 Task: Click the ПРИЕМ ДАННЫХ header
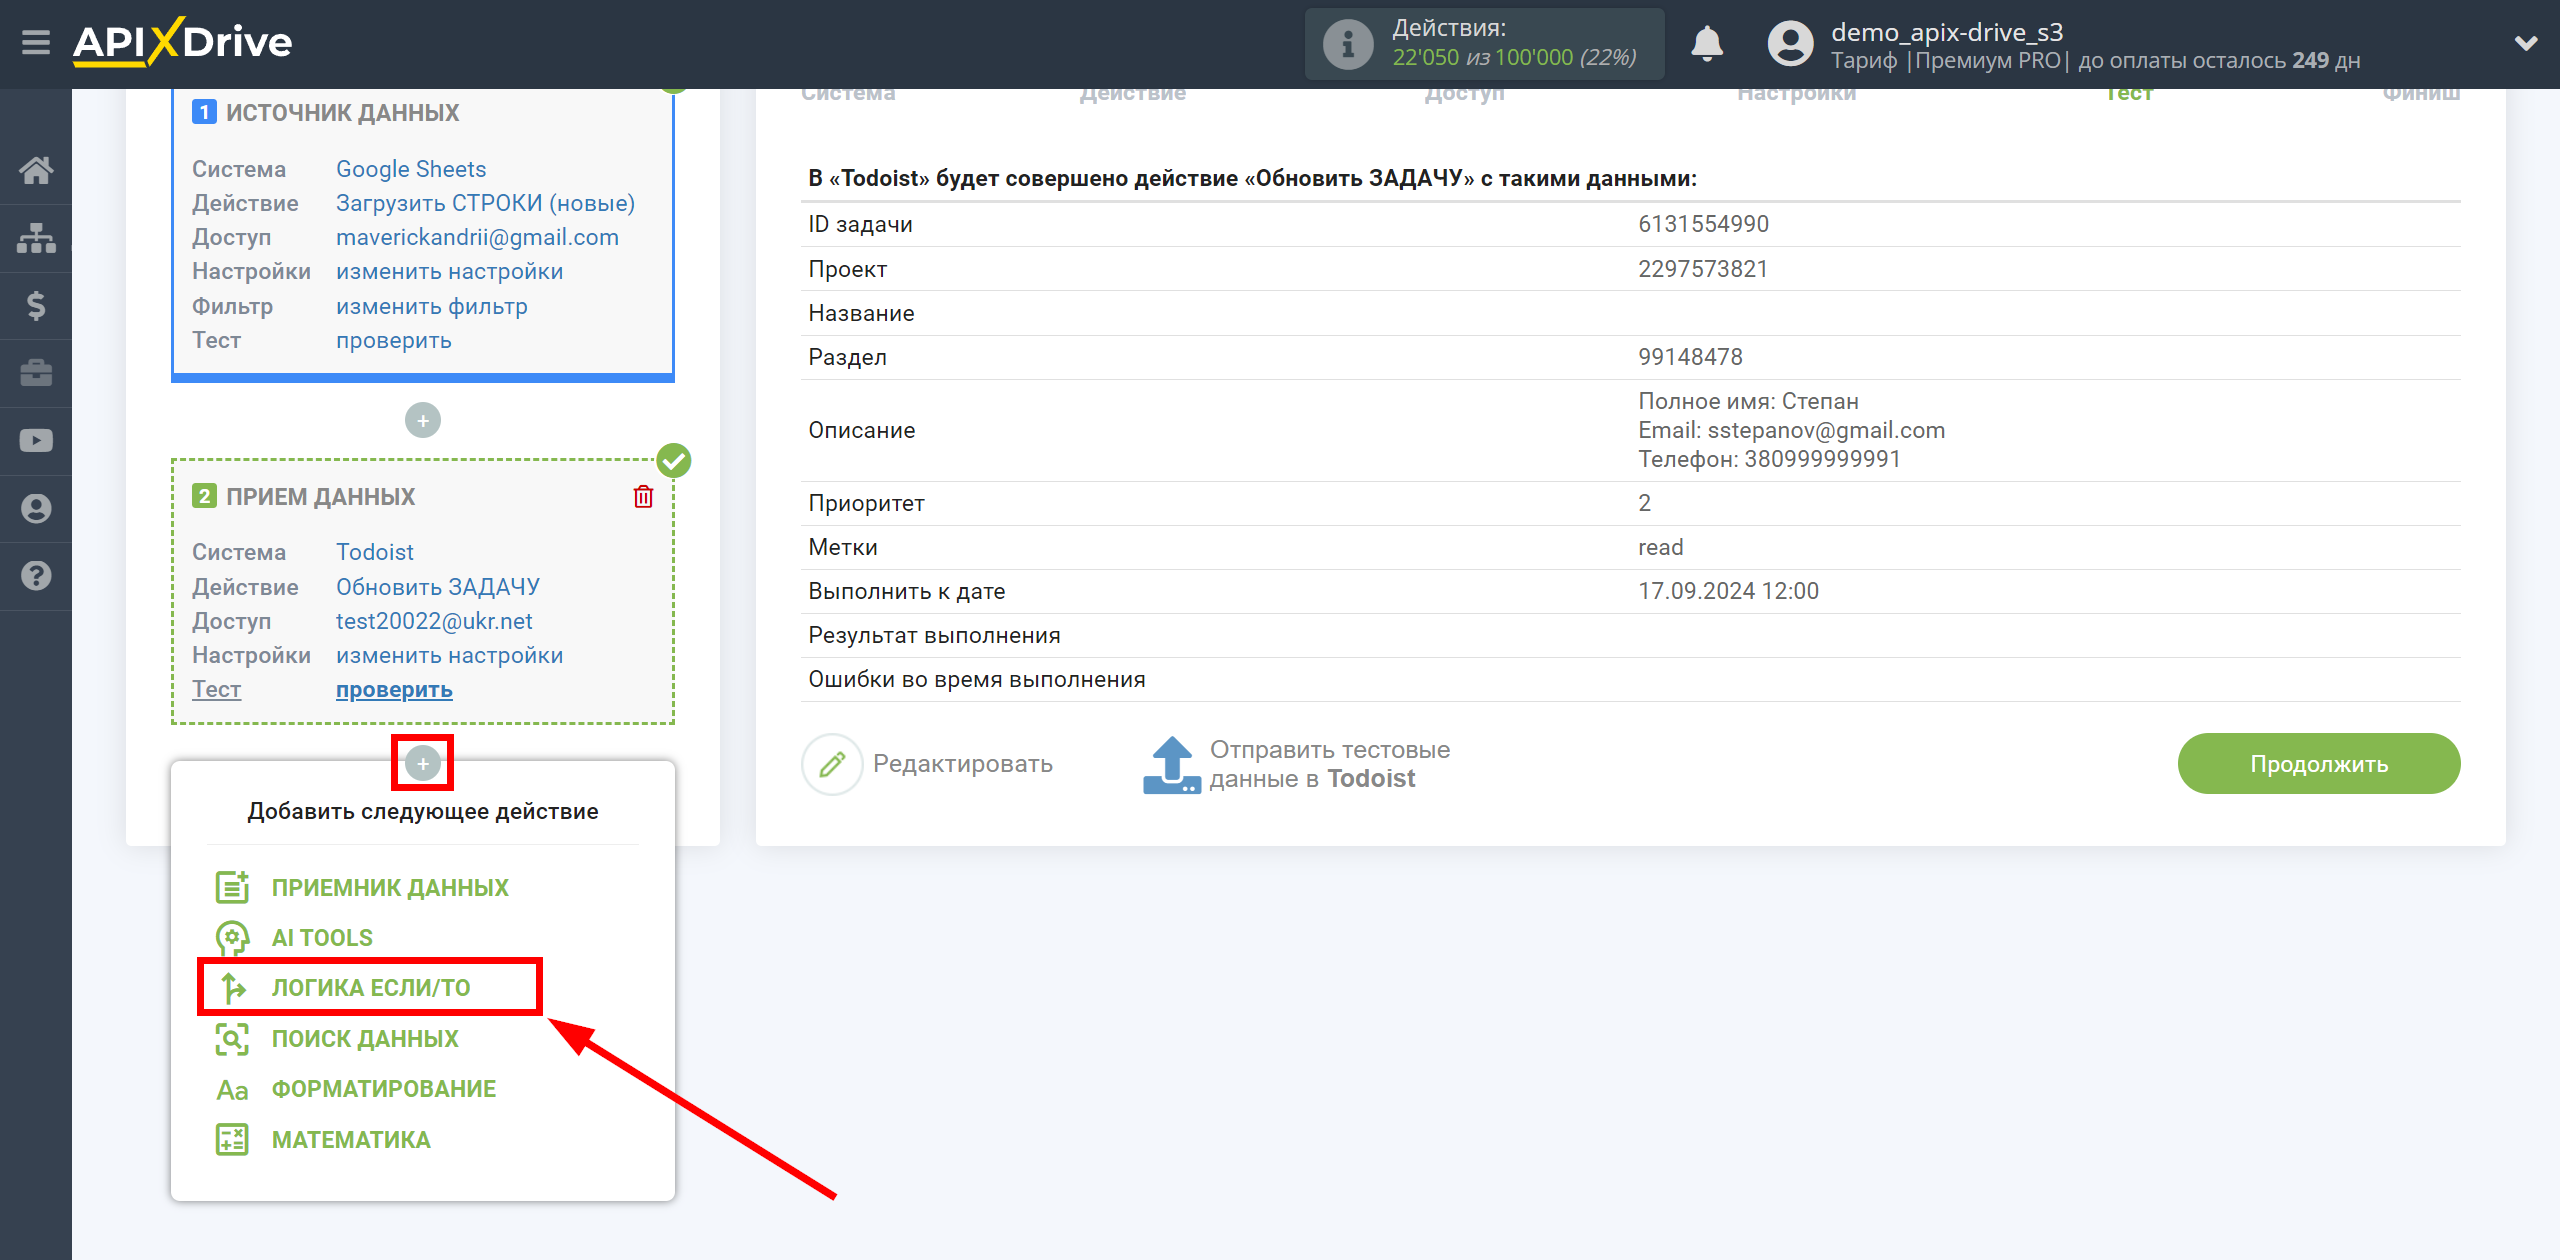pos(320,497)
